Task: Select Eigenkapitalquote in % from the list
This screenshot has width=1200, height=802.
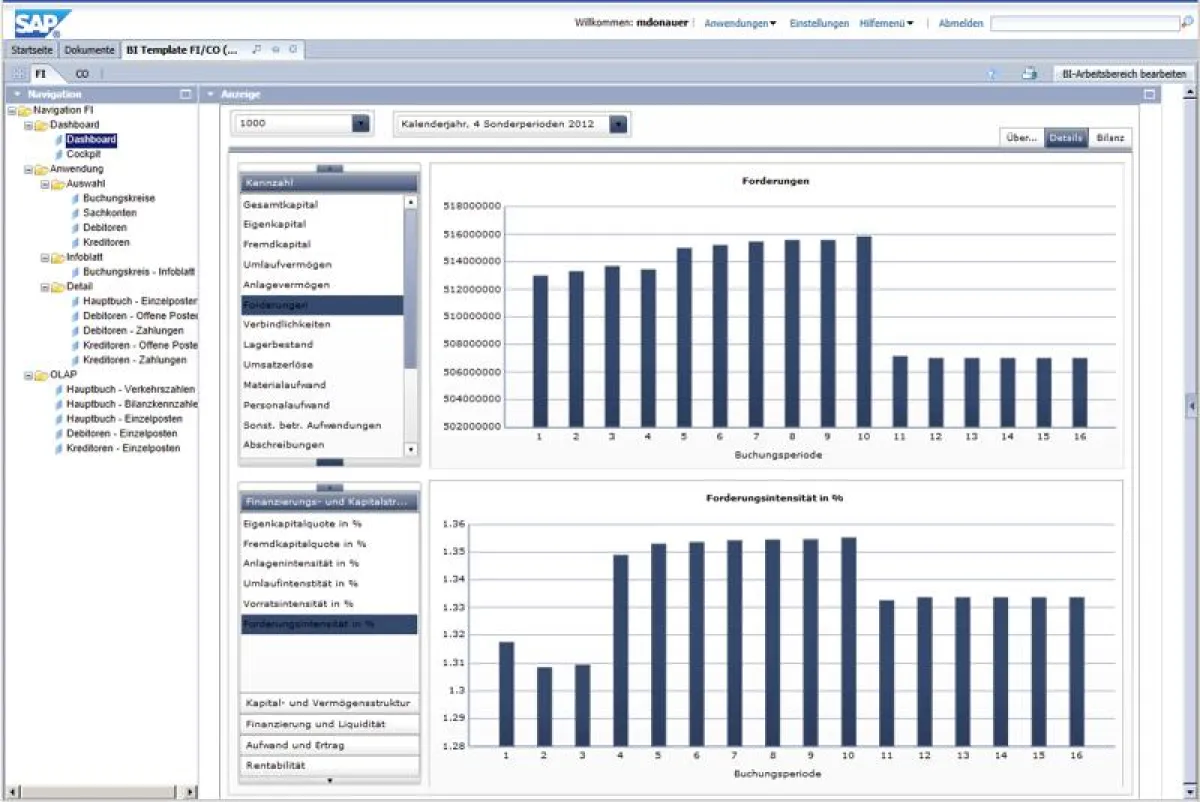Action: tap(302, 523)
